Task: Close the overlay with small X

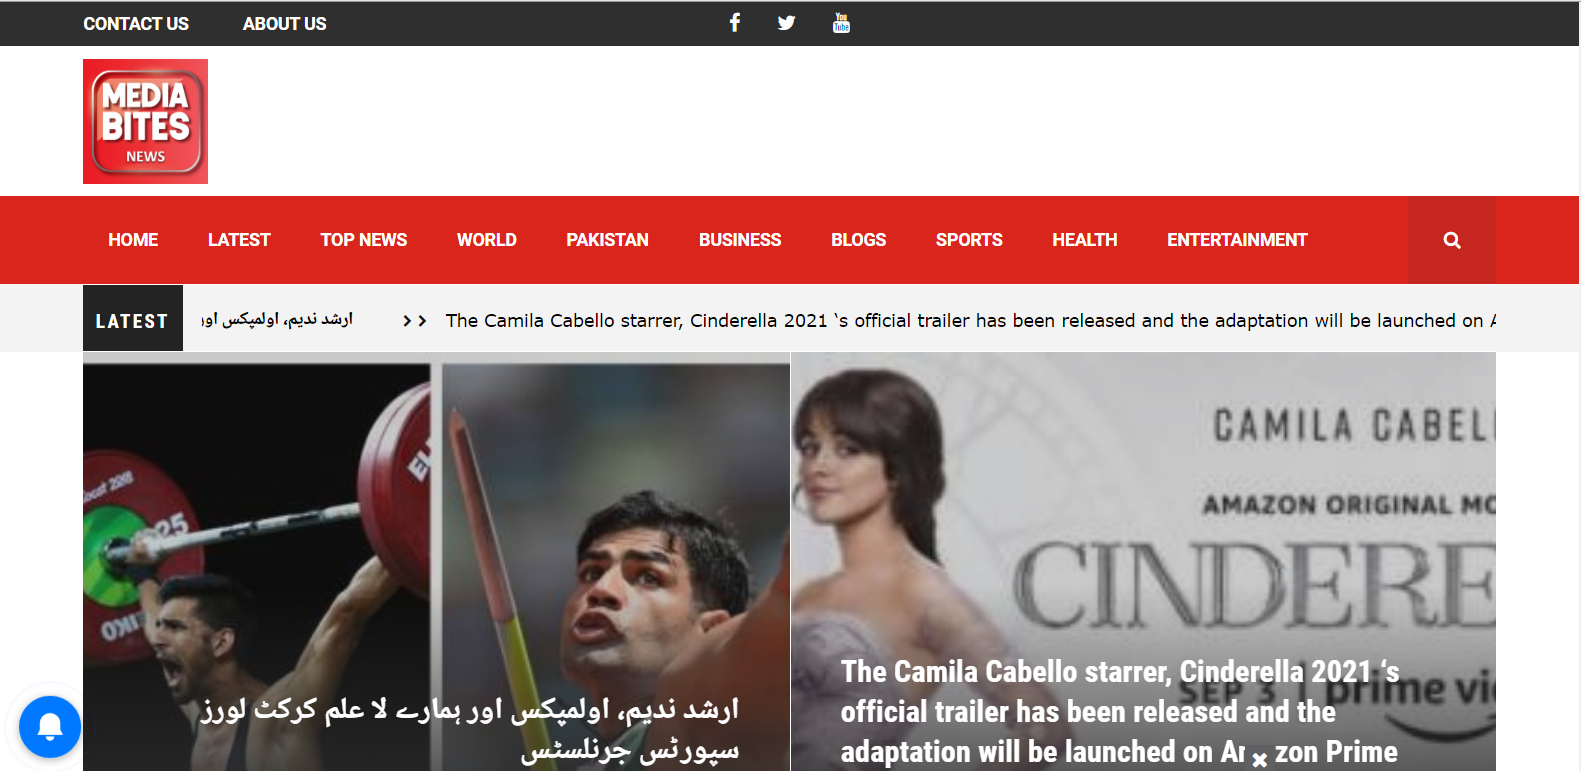Action: pos(1260,760)
